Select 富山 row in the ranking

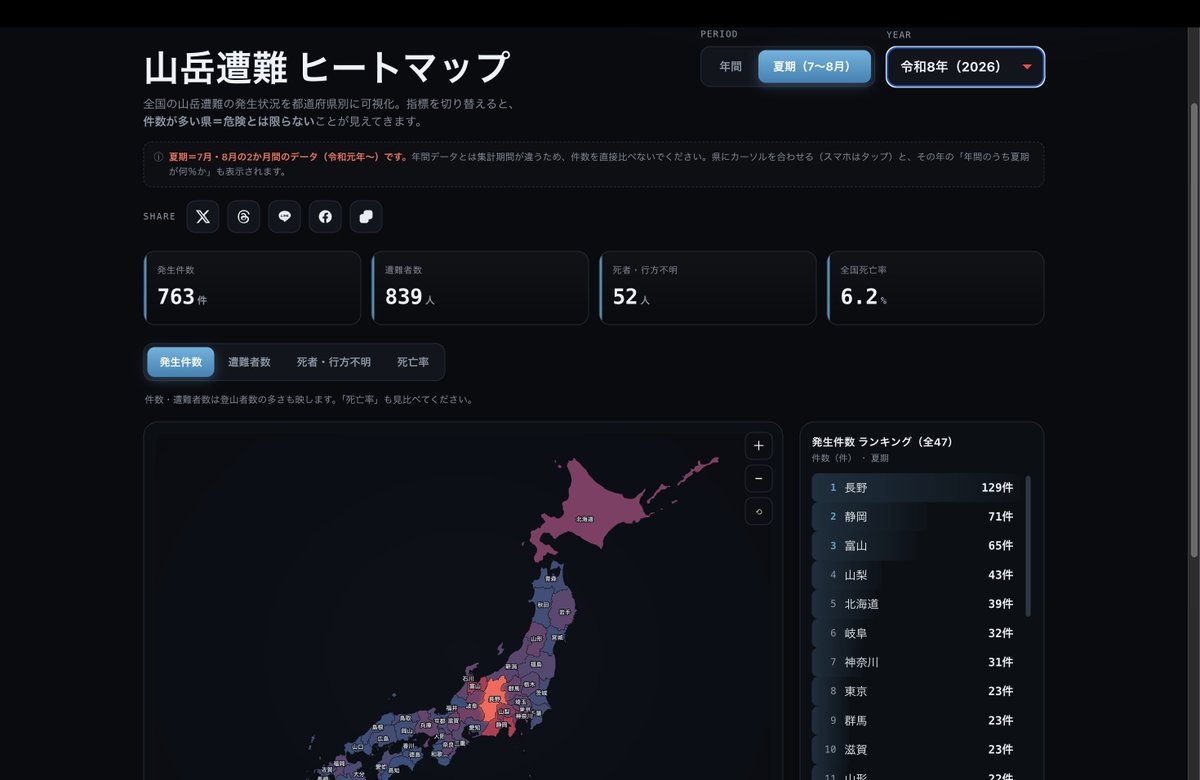point(916,546)
